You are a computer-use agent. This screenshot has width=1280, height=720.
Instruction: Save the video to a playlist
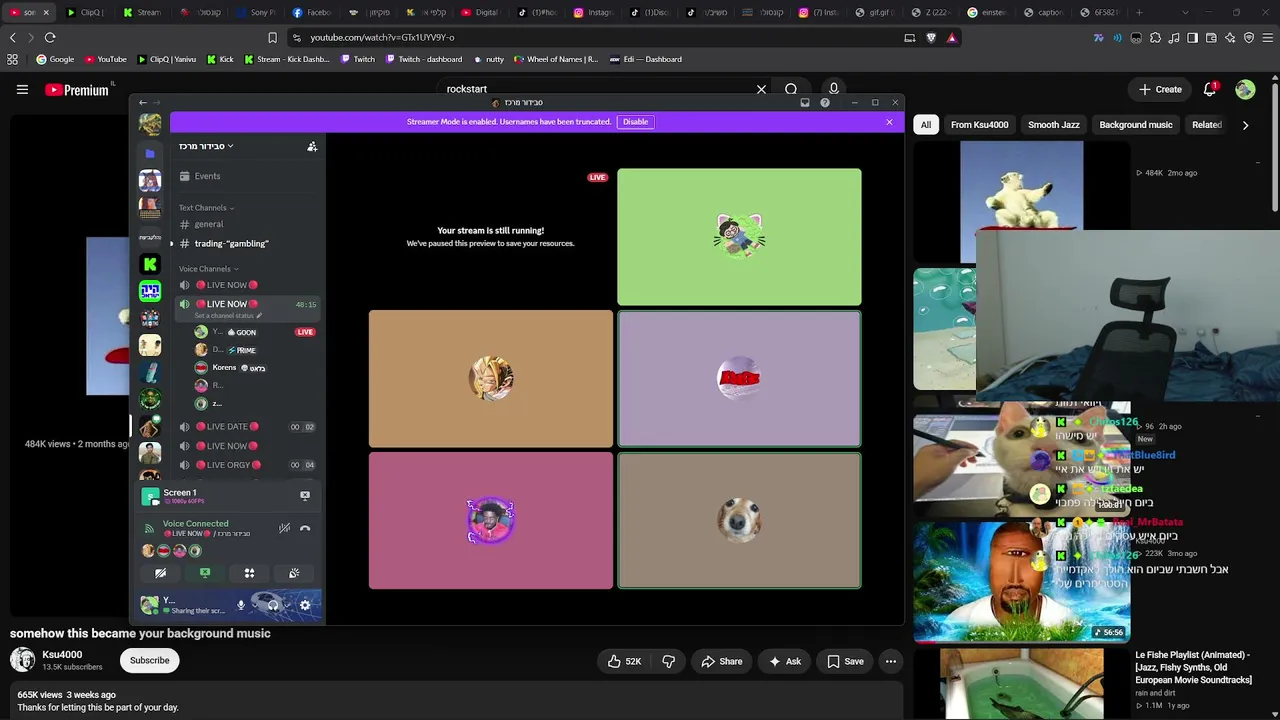(845, 661)
